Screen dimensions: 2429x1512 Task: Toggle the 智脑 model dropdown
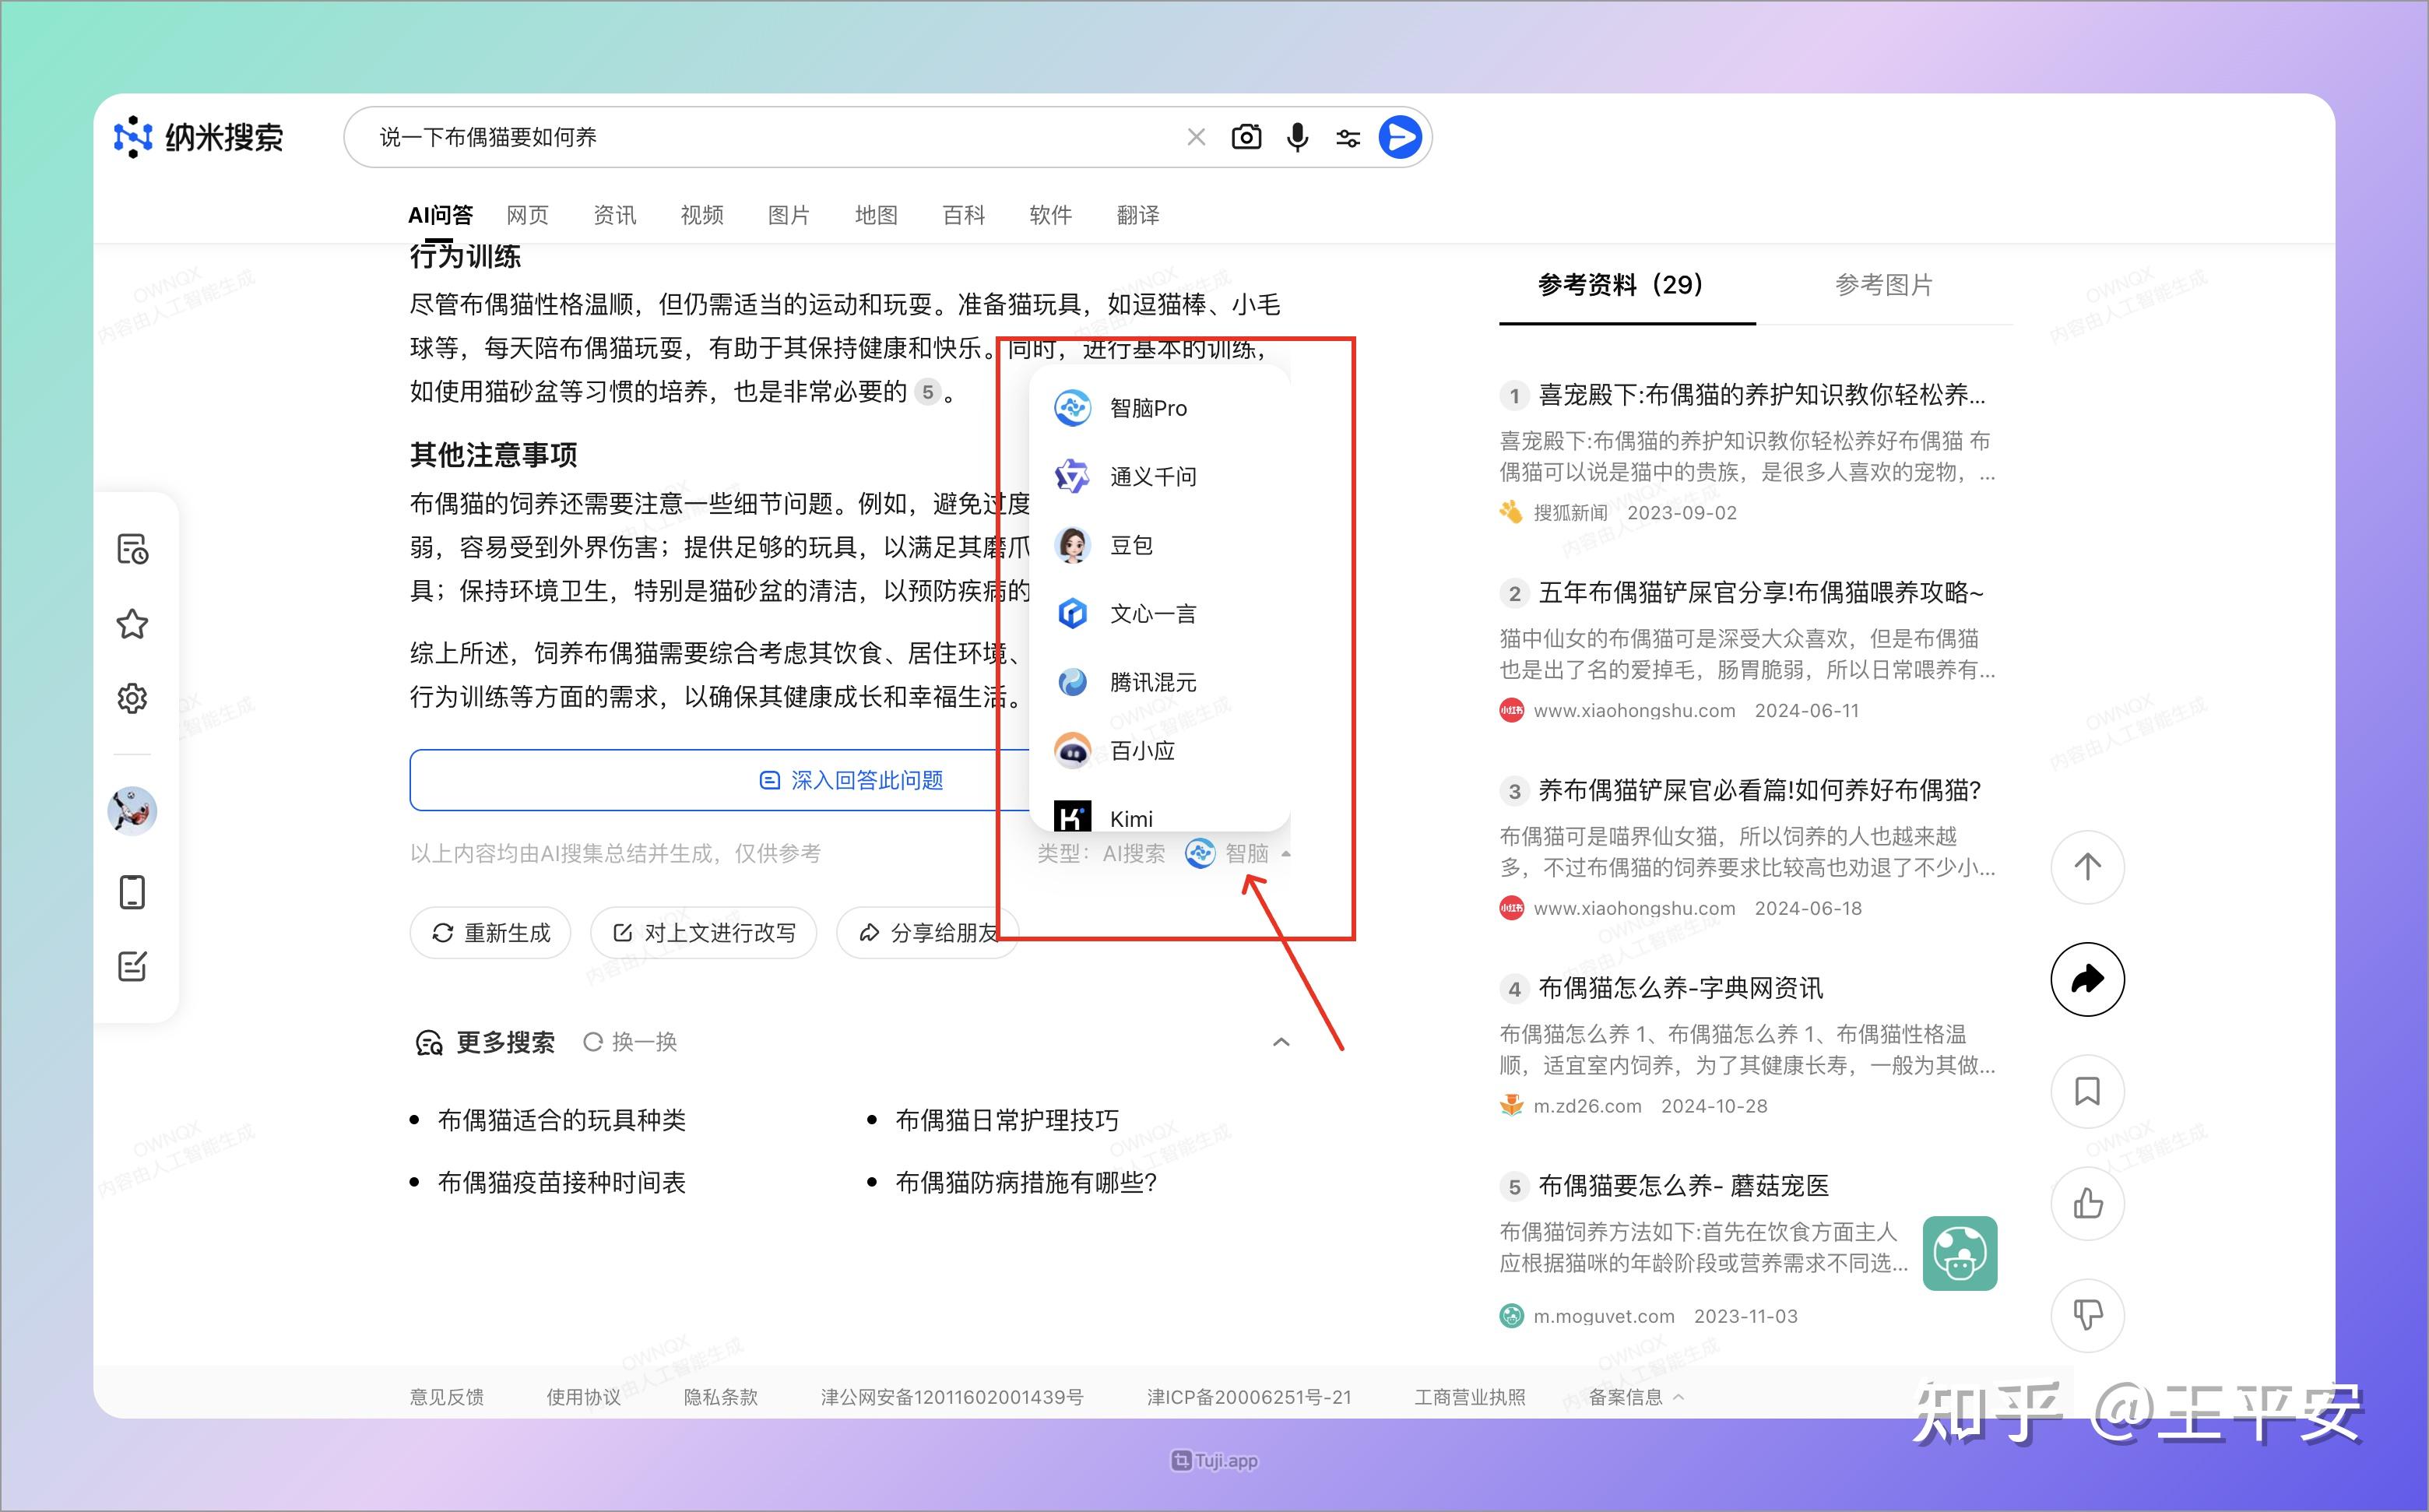coord(1238,853)
